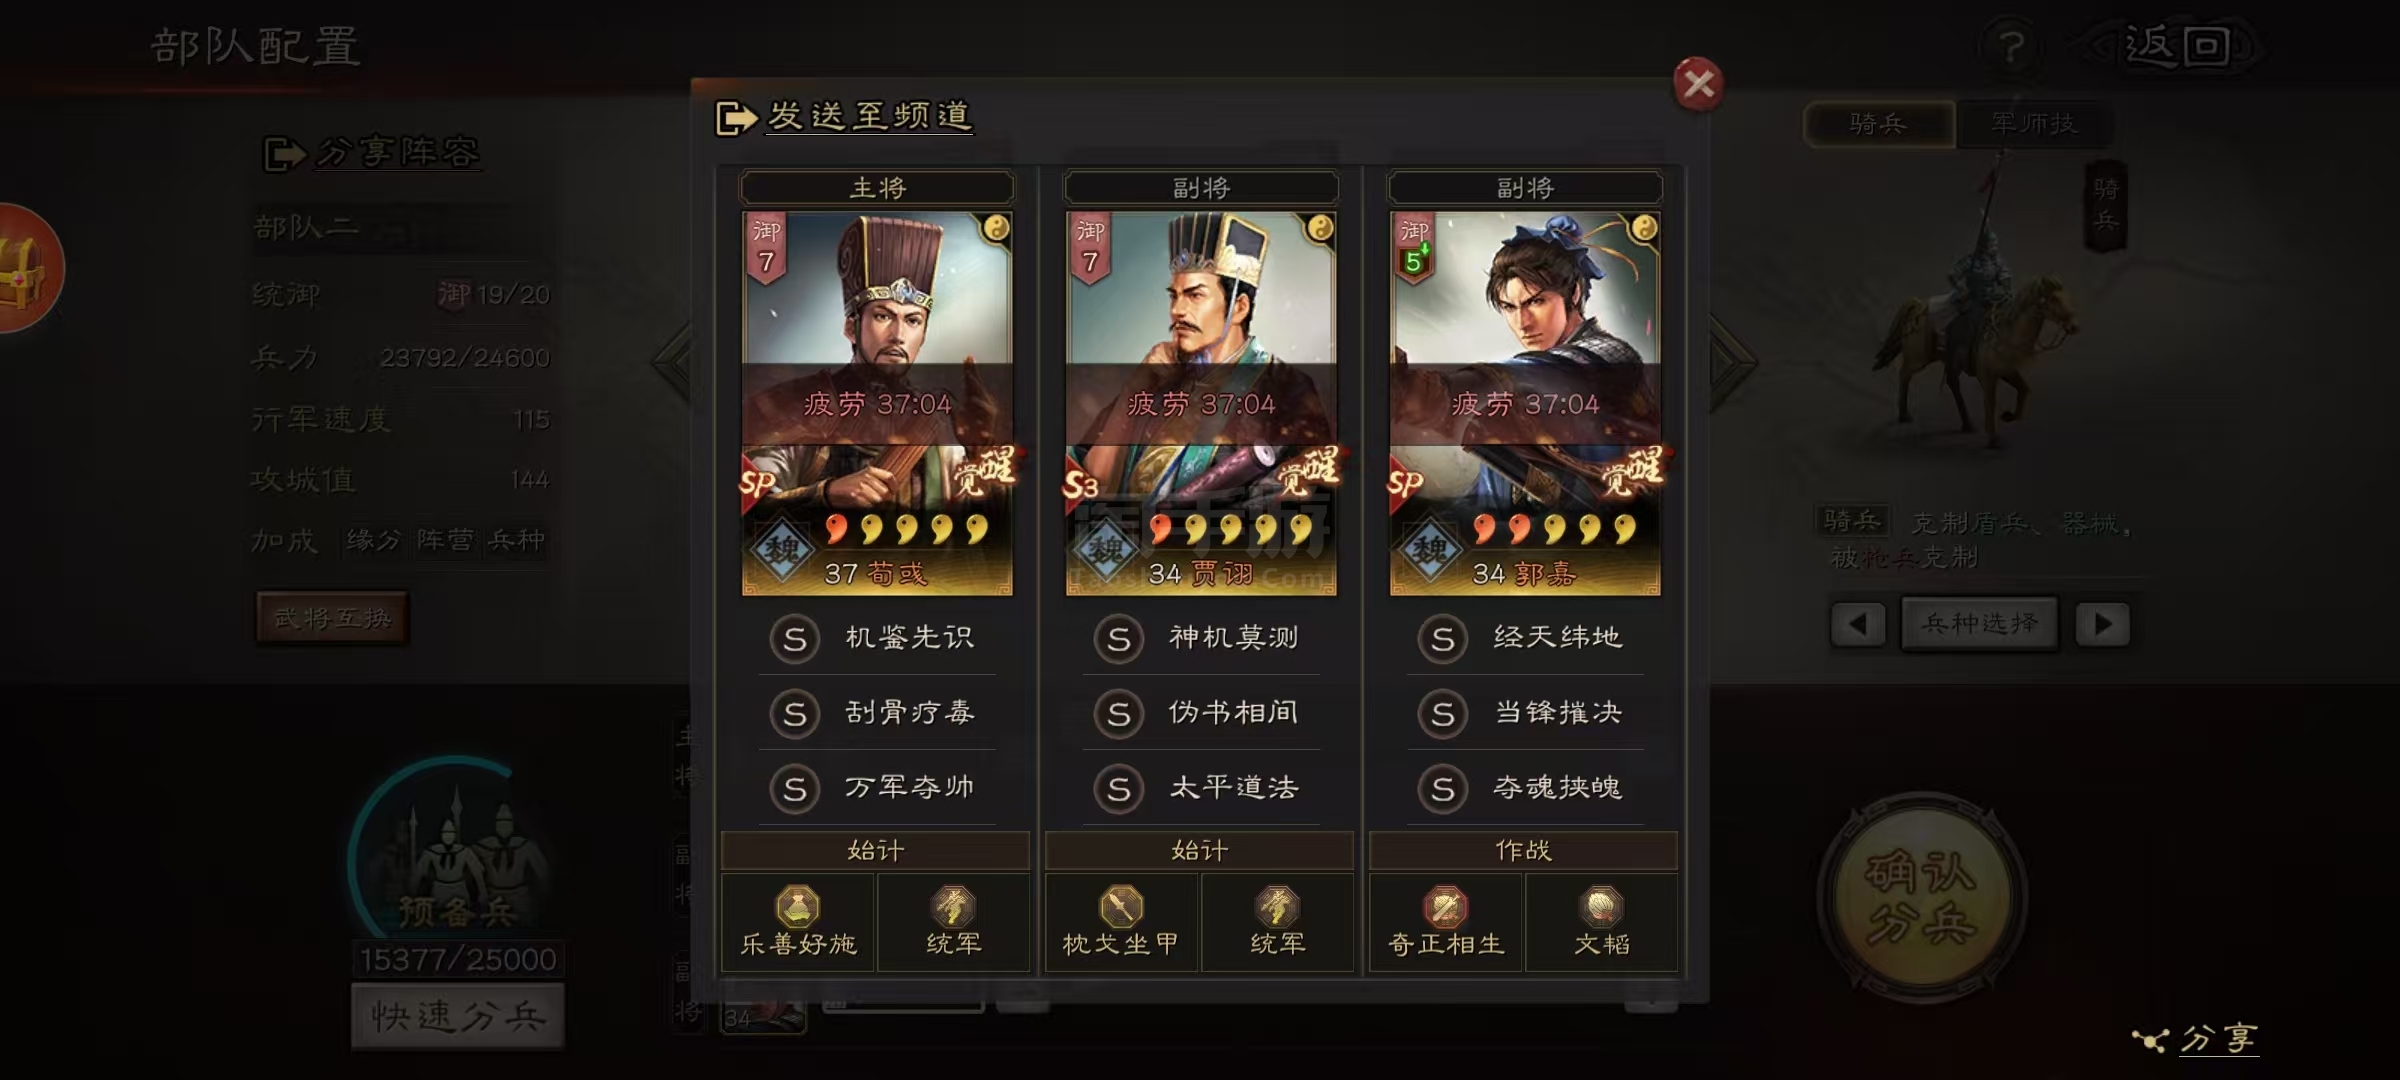Click the 奇正相生 skill icon
This screenshot has height=1080, width=2400.
[1446, 908]
